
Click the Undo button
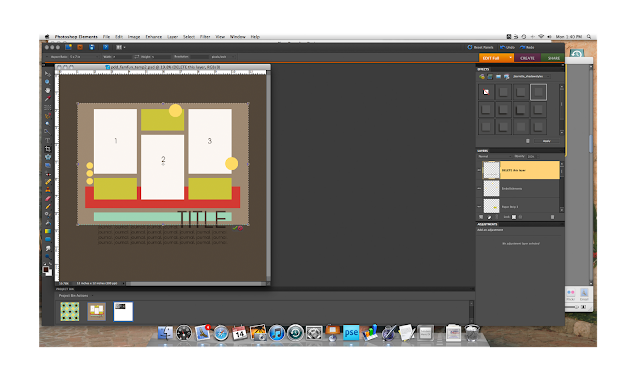[507, 47]
